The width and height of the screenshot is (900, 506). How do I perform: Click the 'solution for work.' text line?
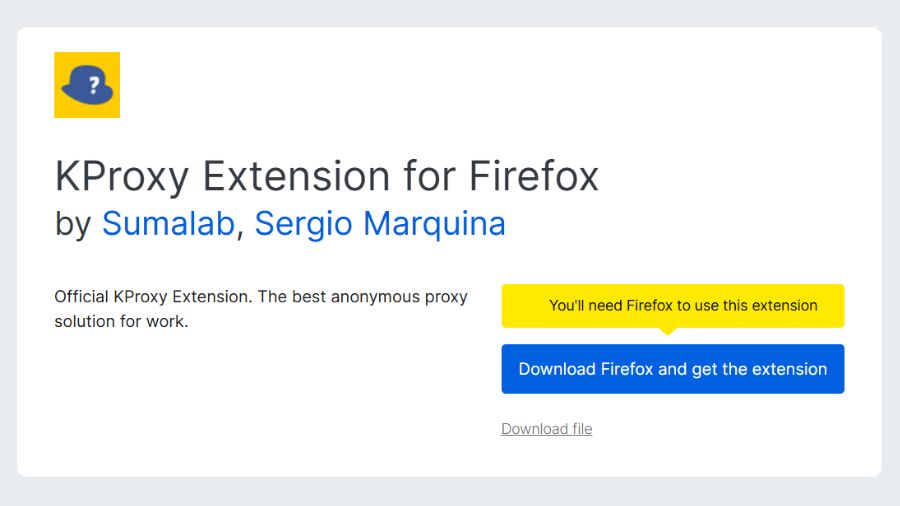(121, 322)
